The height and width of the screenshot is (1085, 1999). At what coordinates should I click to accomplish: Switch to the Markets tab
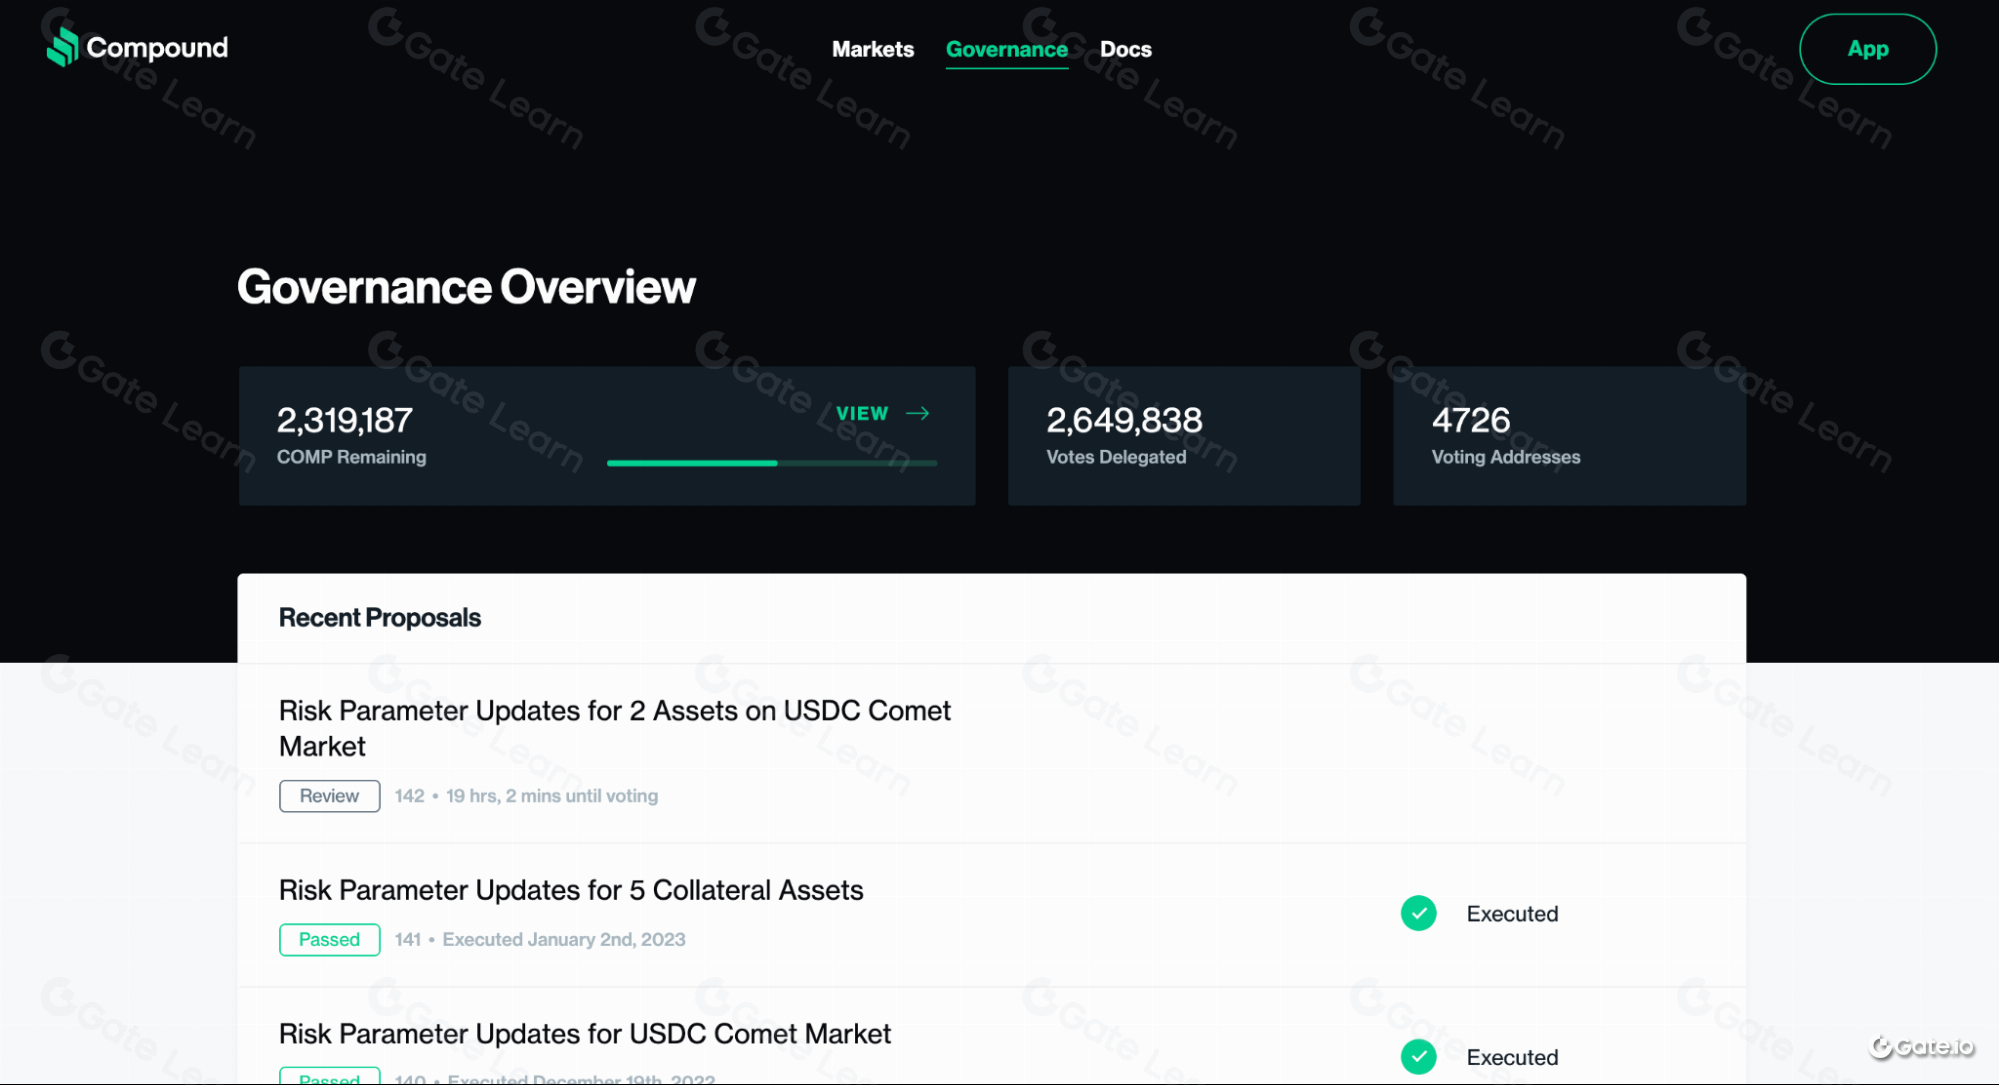[x=872, y=49]
